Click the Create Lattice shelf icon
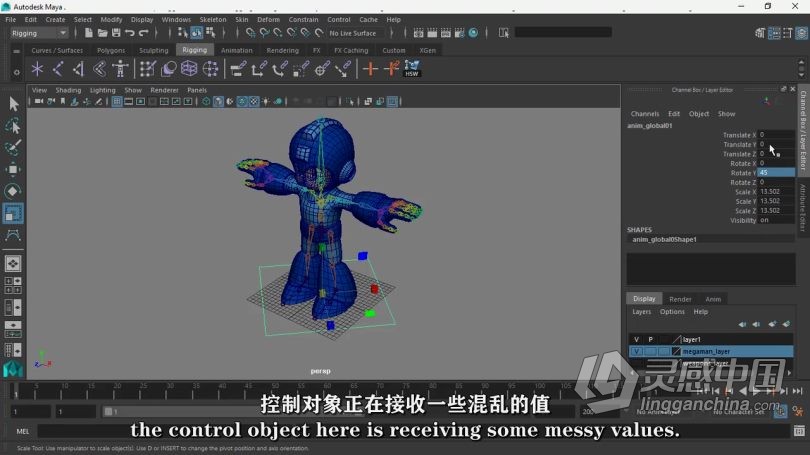 (x=189, y=69)
